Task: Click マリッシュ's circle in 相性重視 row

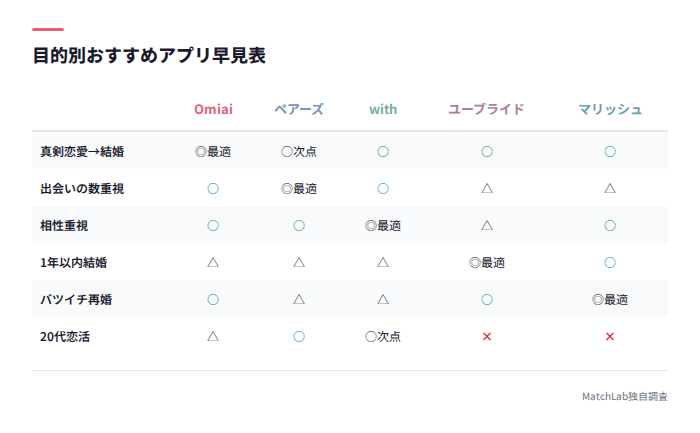Action: [610, 226]
